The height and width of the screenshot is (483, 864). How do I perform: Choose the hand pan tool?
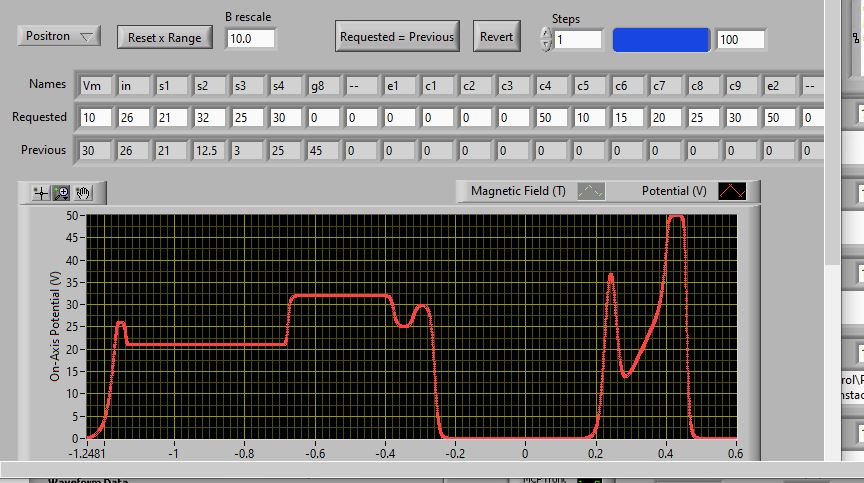[83, 193]
